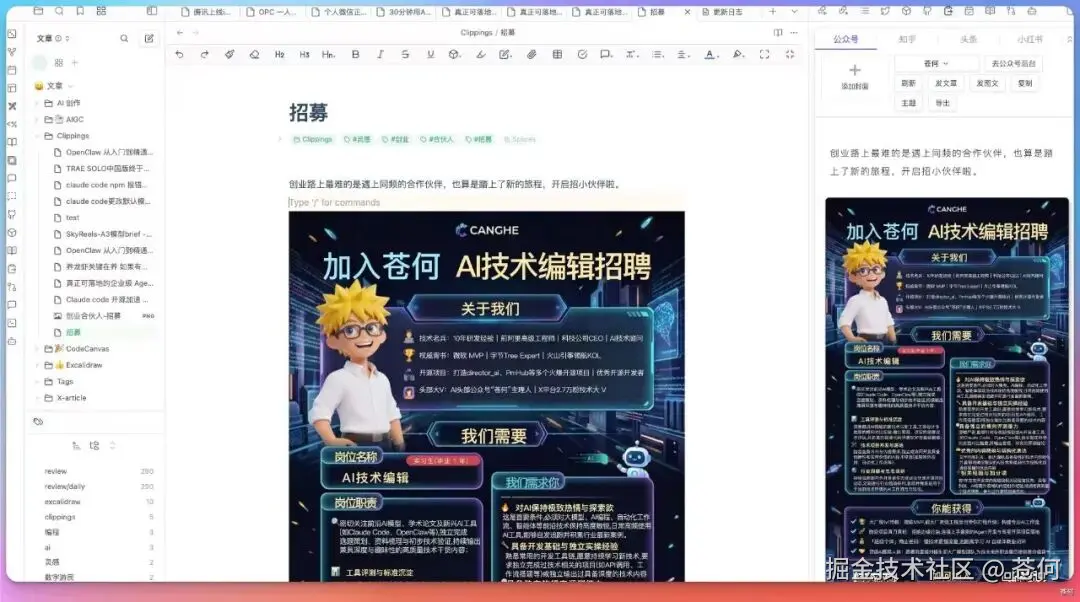This screenshot has height=602, width=1080.
Task: Toggle strikethrough formatting
Action: tap(403, 56)
